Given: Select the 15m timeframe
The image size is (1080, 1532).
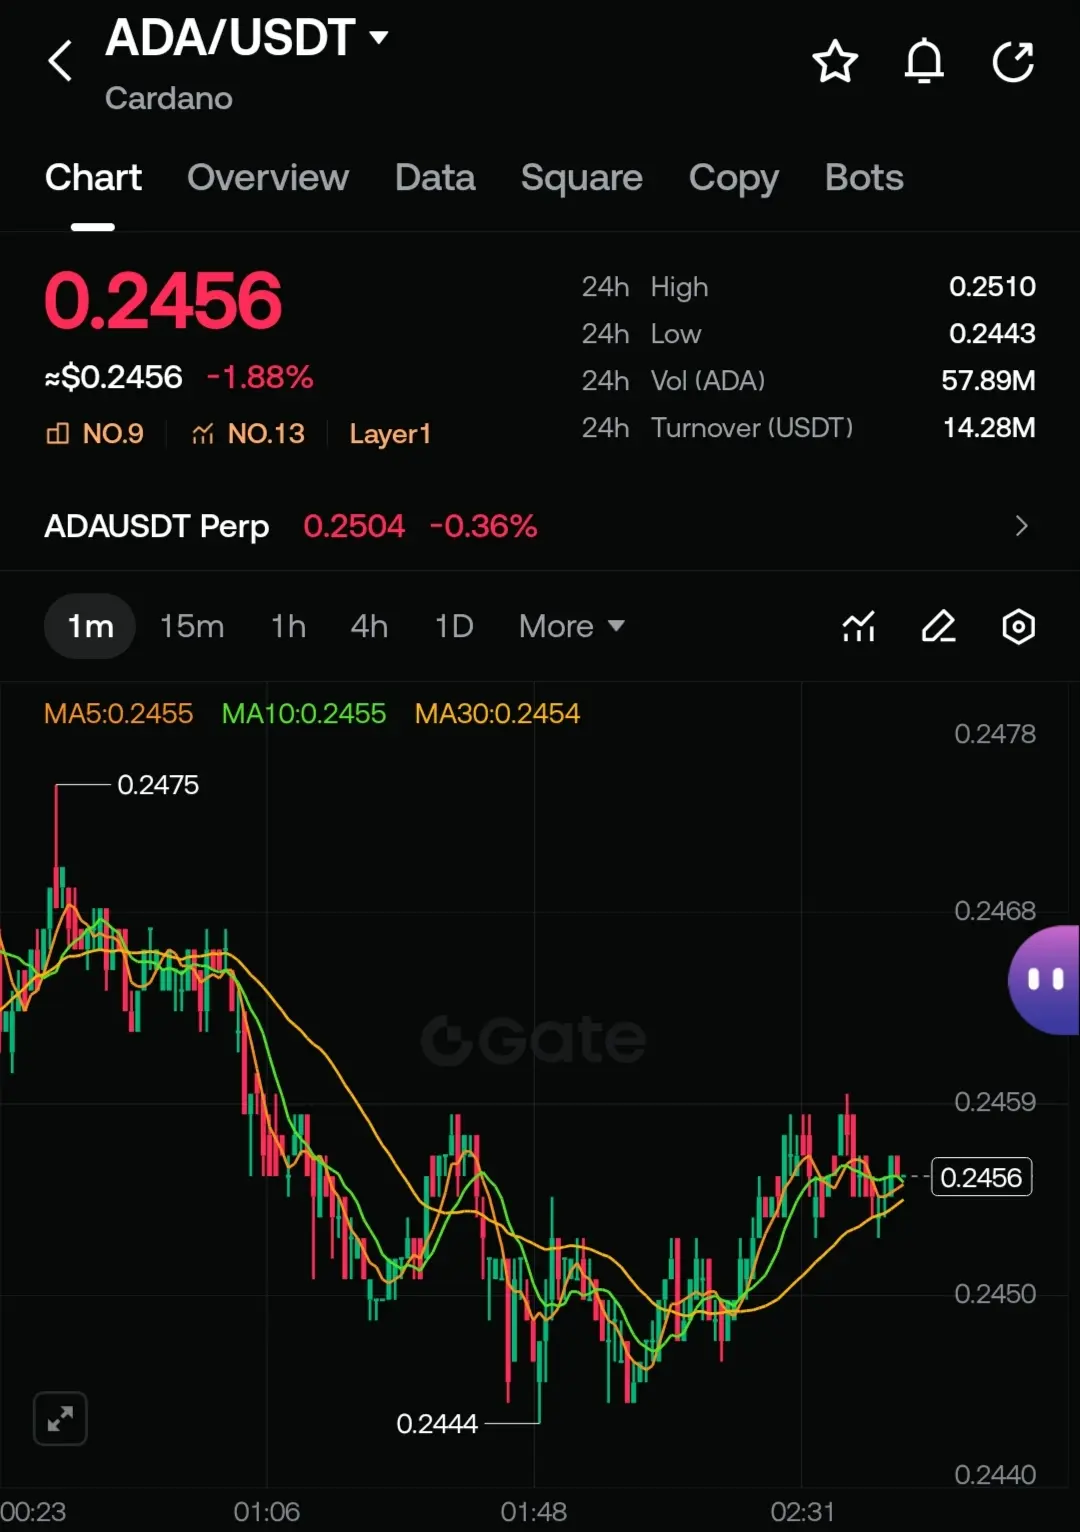Looking at the screenshot, I should coord(192,627).
